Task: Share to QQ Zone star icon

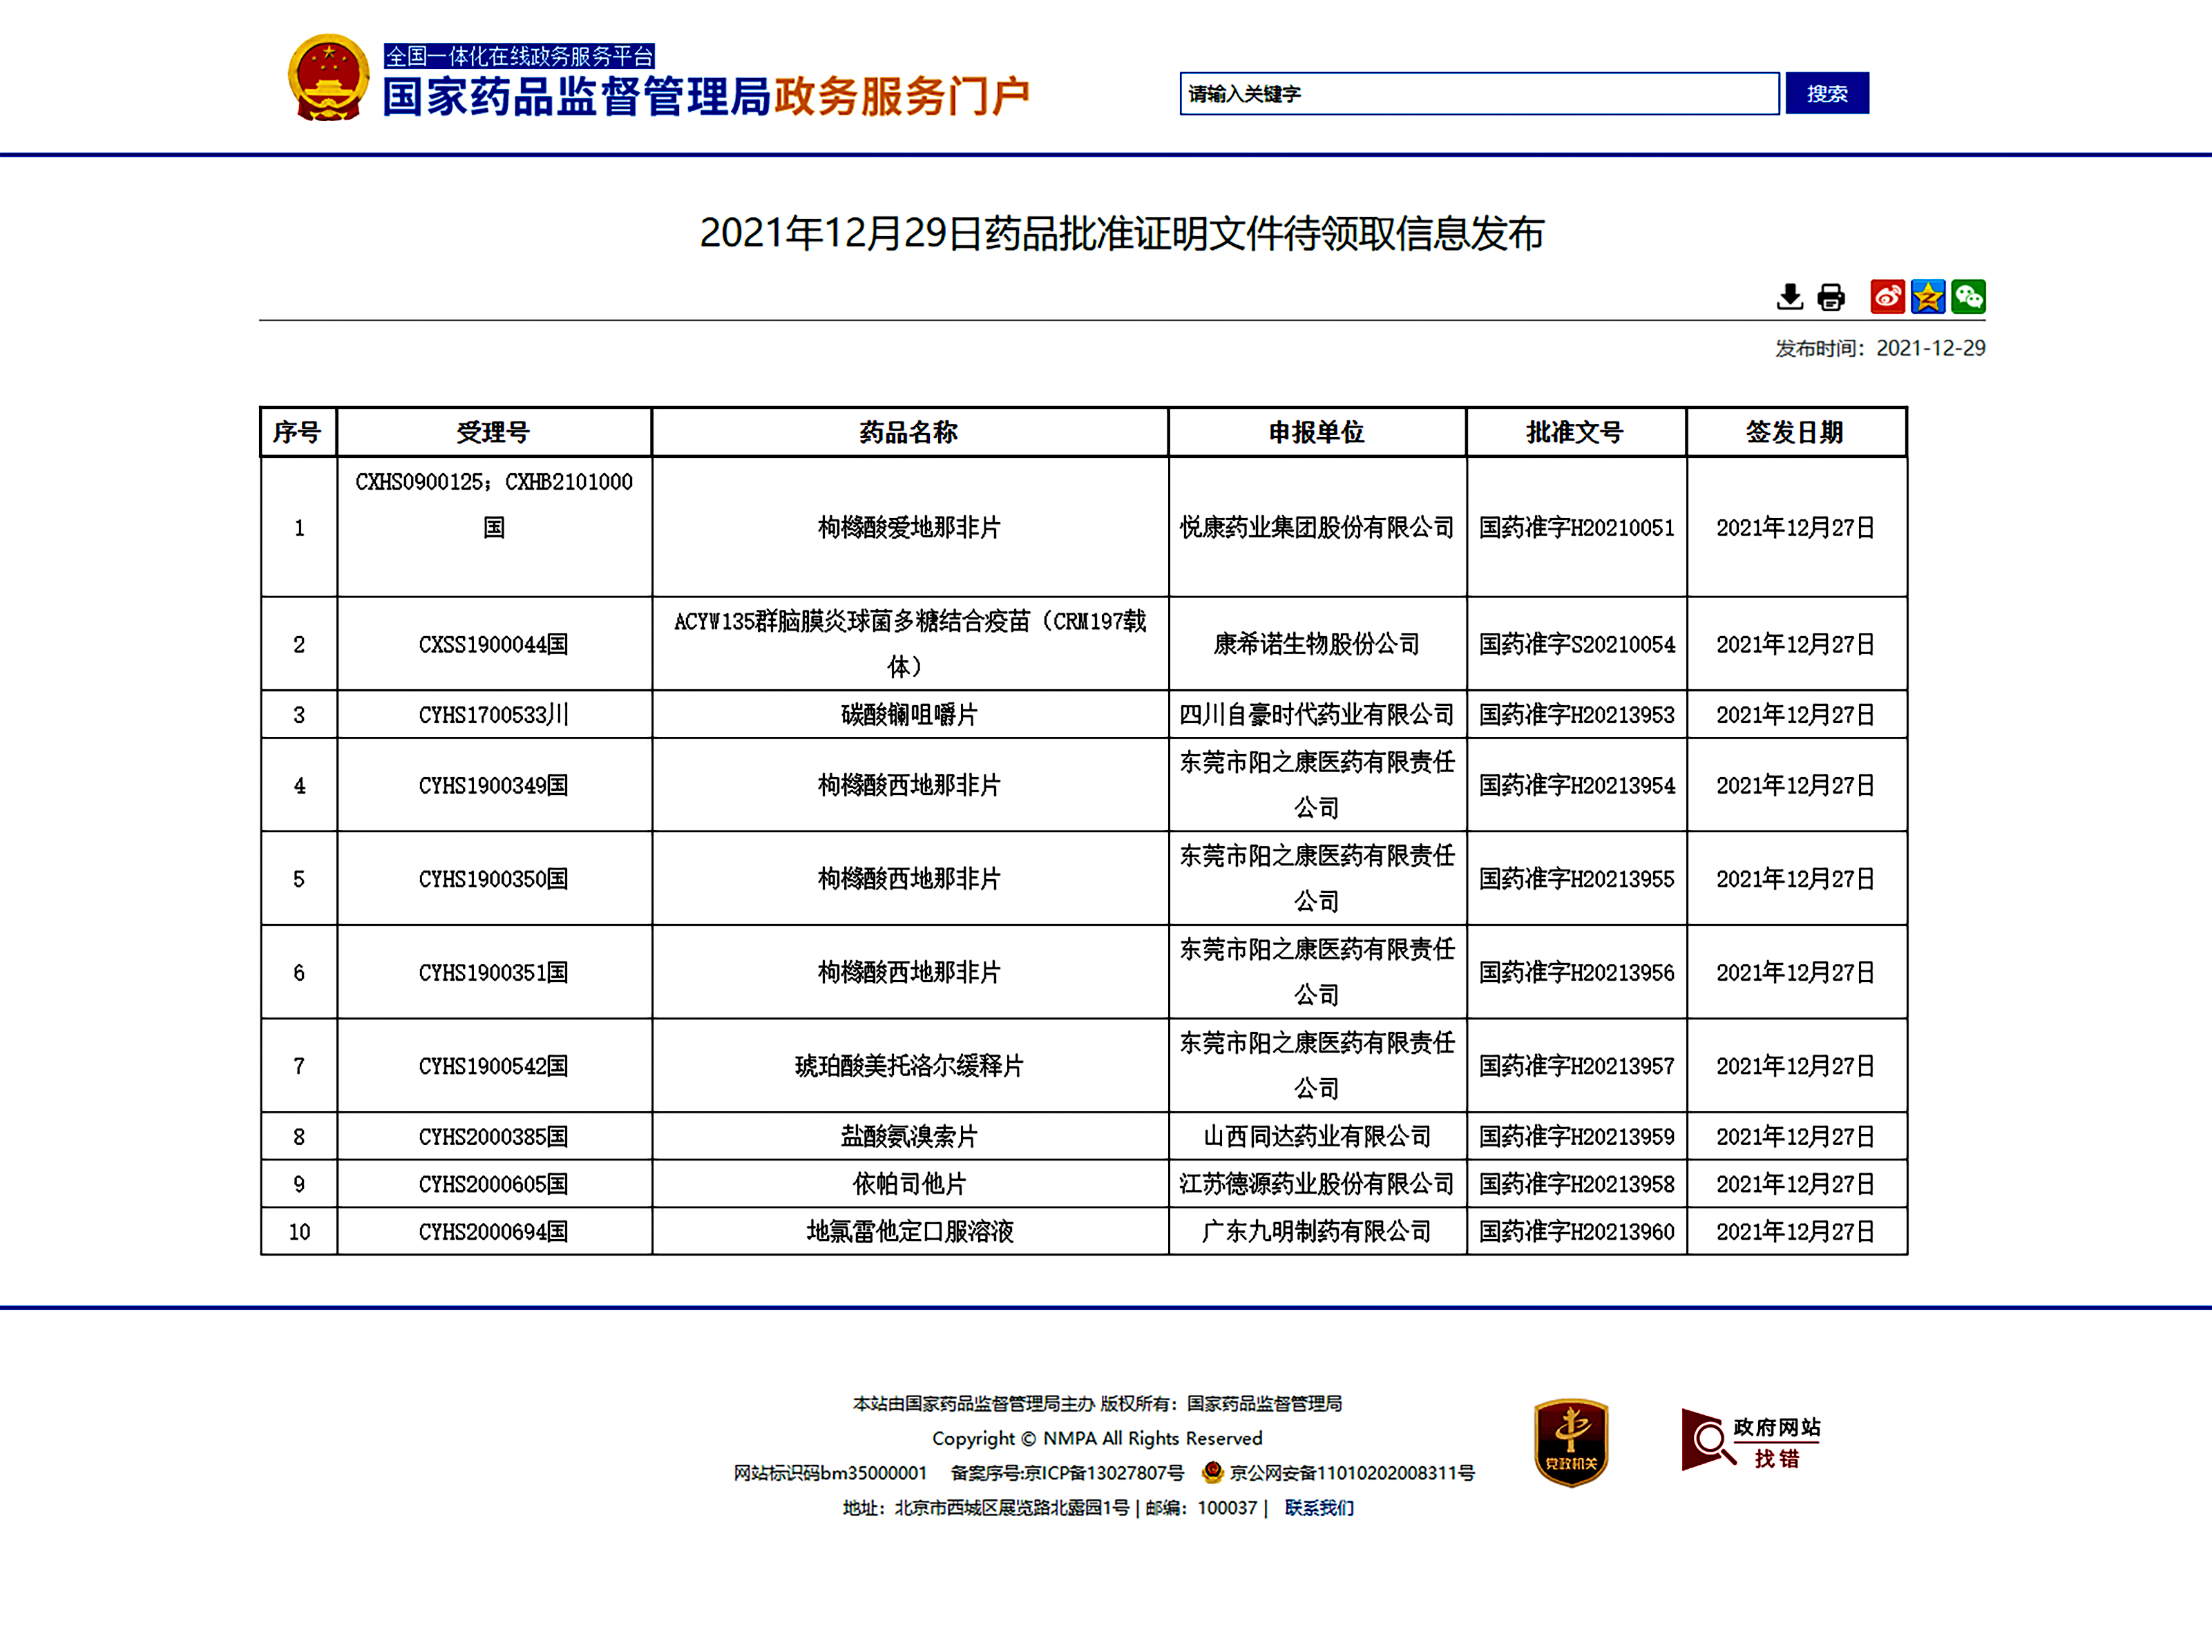Action: click(x=1927, y=297)
